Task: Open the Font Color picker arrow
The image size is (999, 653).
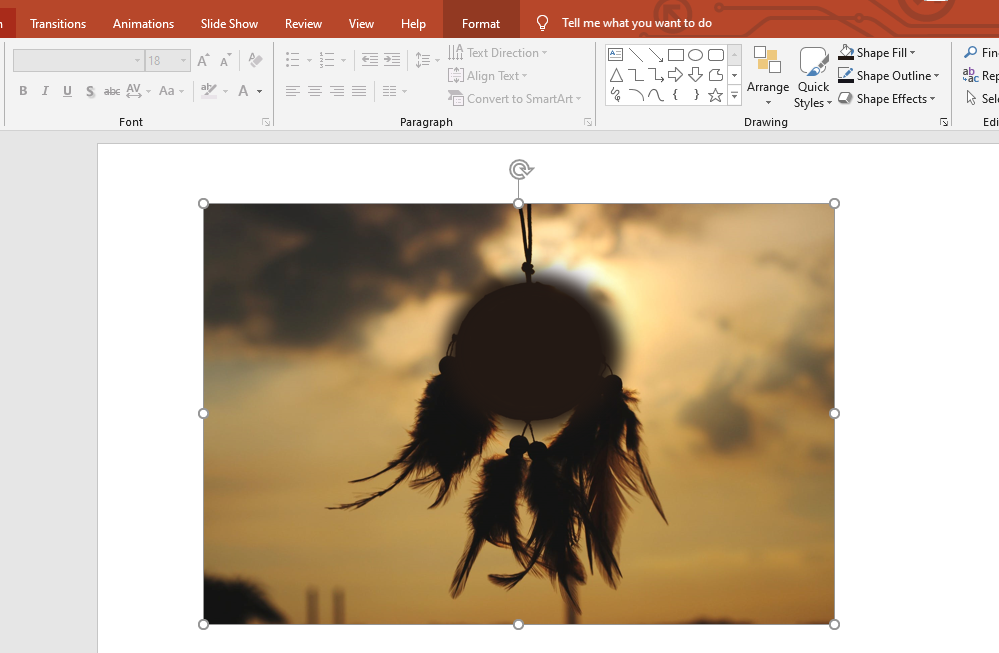Action: pyautogui.click(x=259, y=91)
